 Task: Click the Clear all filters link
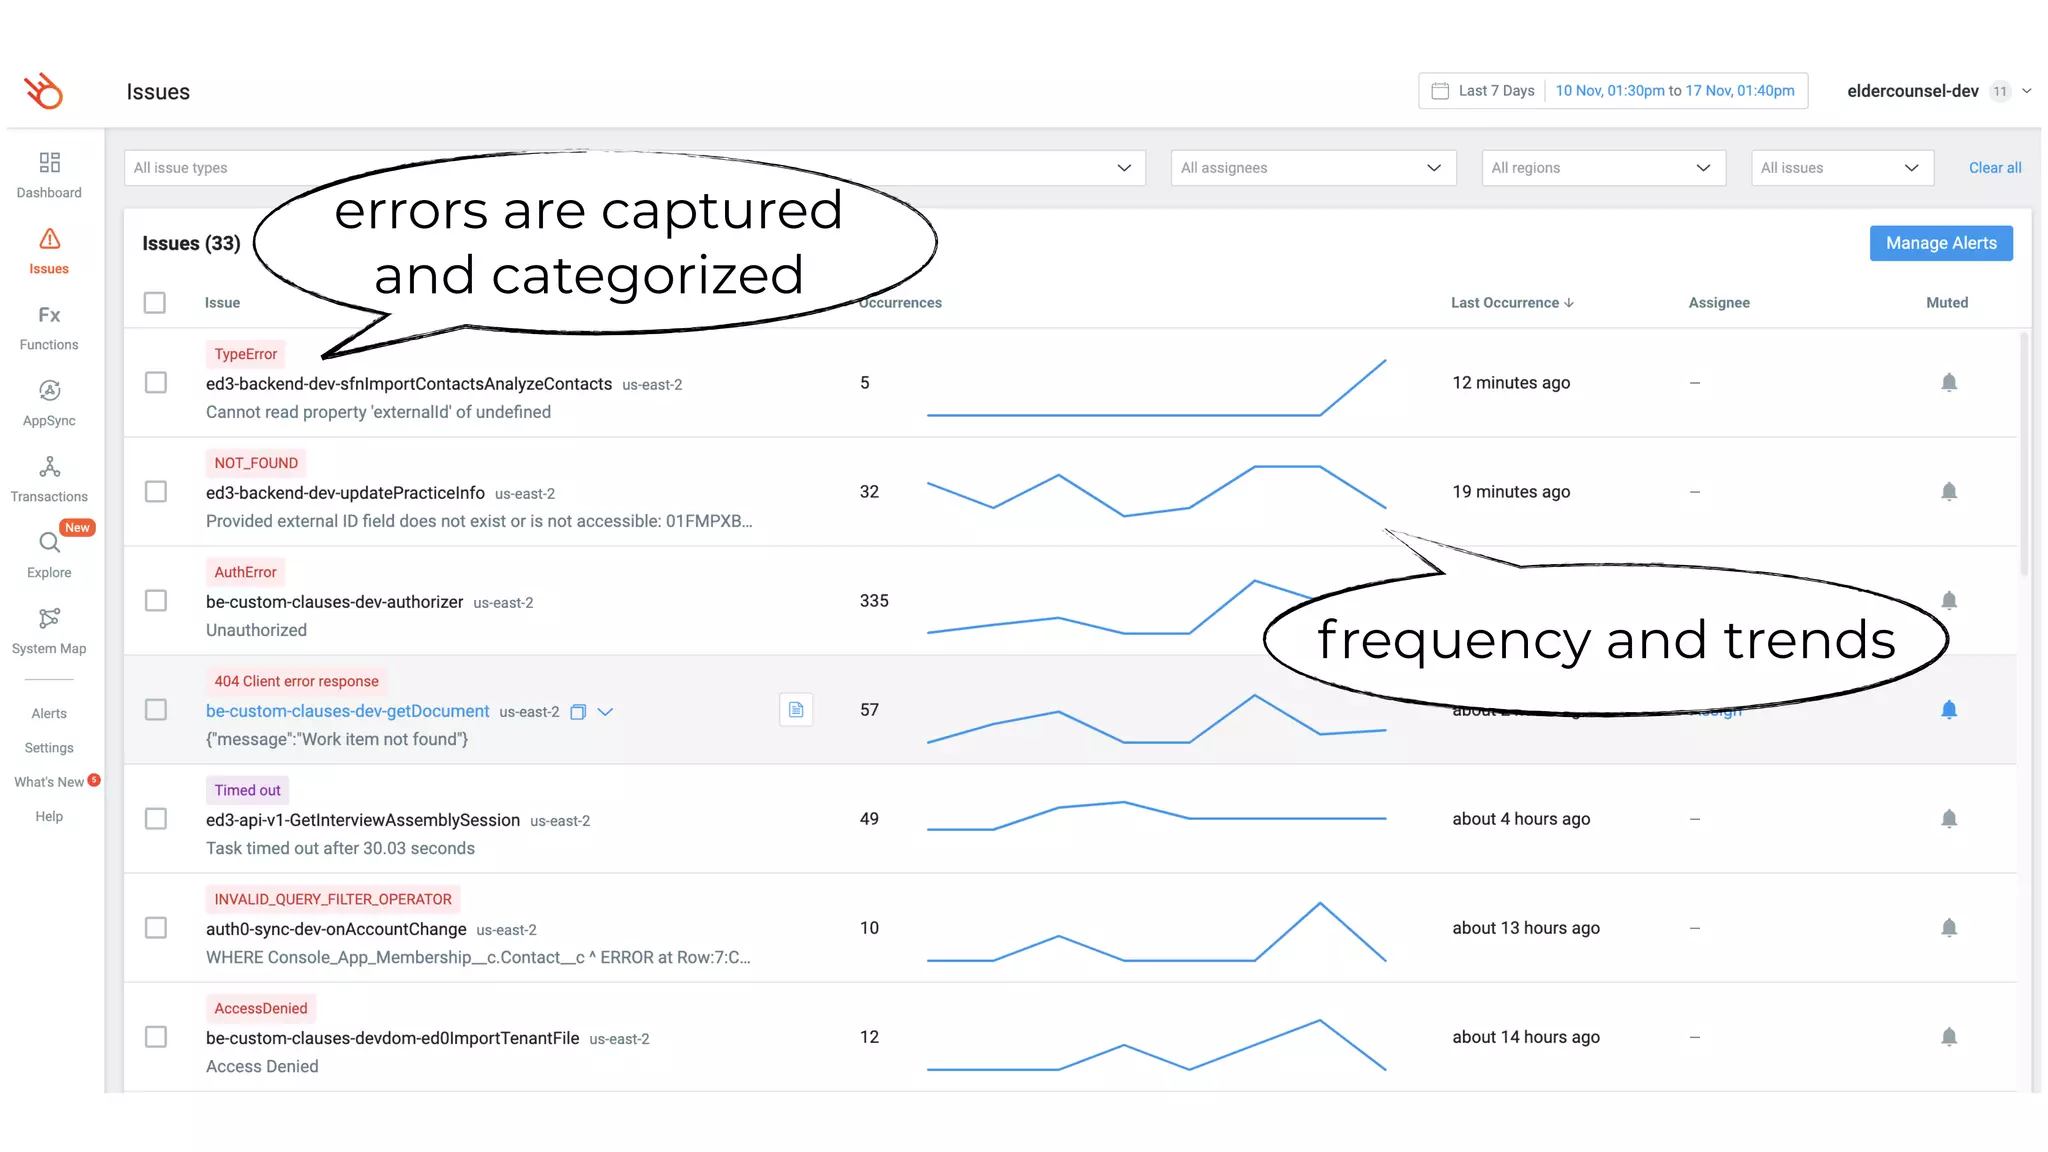point(1995,168)
